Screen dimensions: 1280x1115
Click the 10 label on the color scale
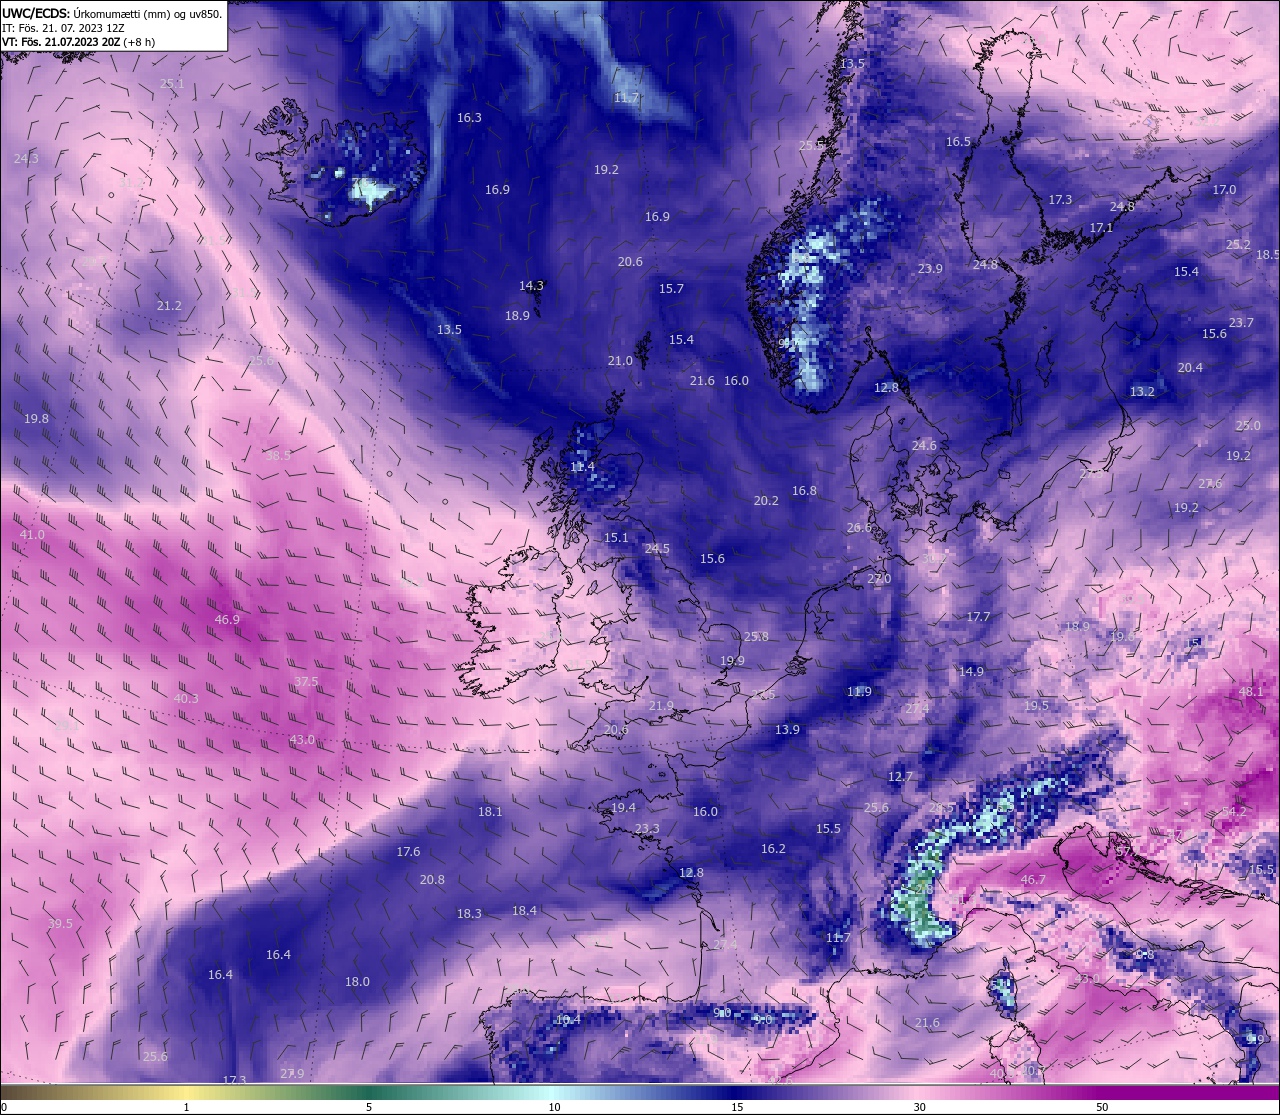[554, 1107]
